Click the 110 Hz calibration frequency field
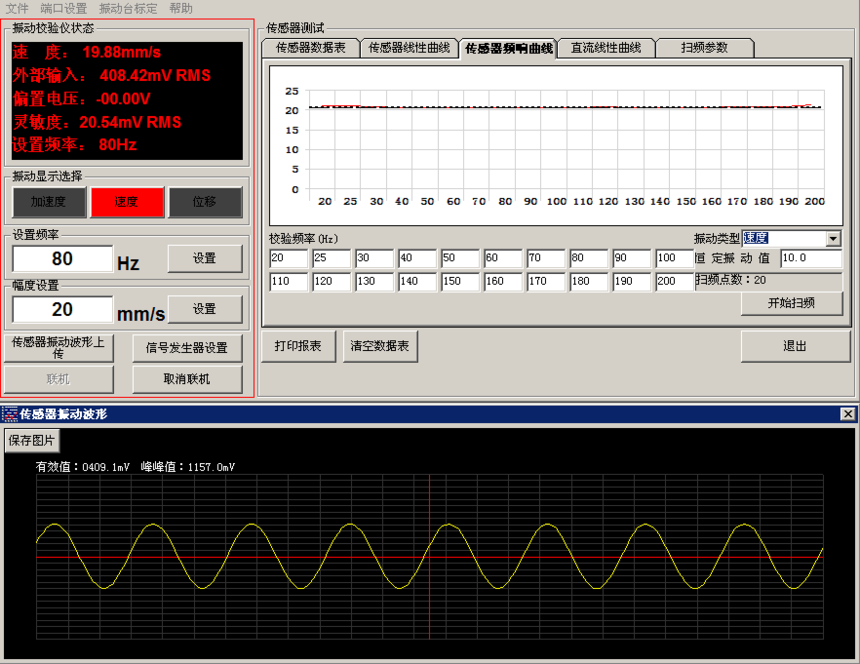Viewport: 860px width, 664px height. 289,282
